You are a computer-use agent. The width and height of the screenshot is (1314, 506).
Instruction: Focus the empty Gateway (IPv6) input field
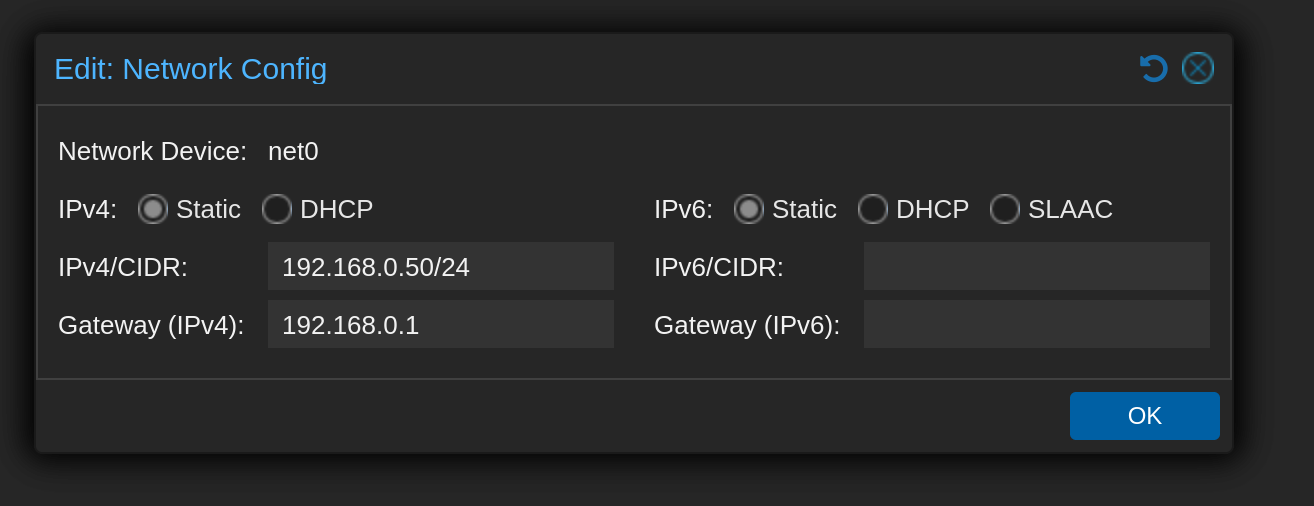click(1037, 324)
